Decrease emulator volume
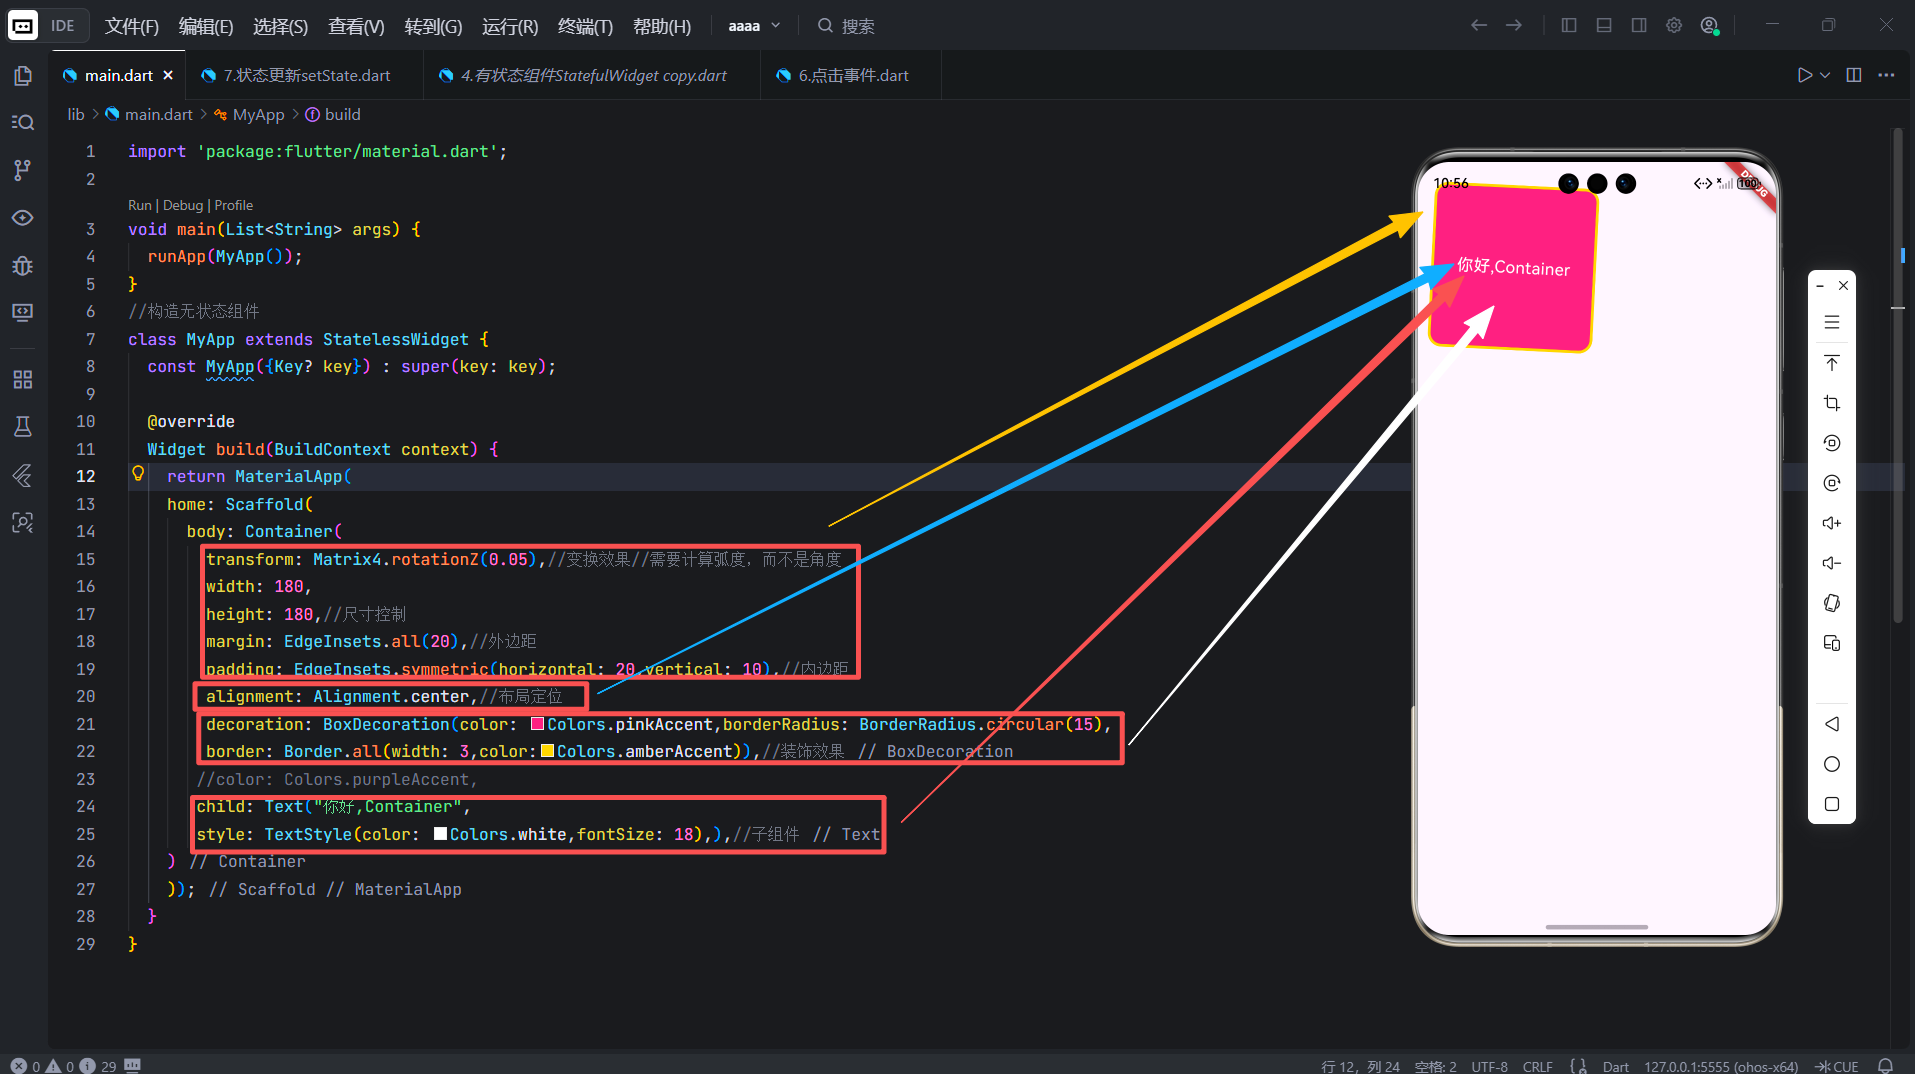Viewport: 1915px width, 1074px height. coord(1832,563)
